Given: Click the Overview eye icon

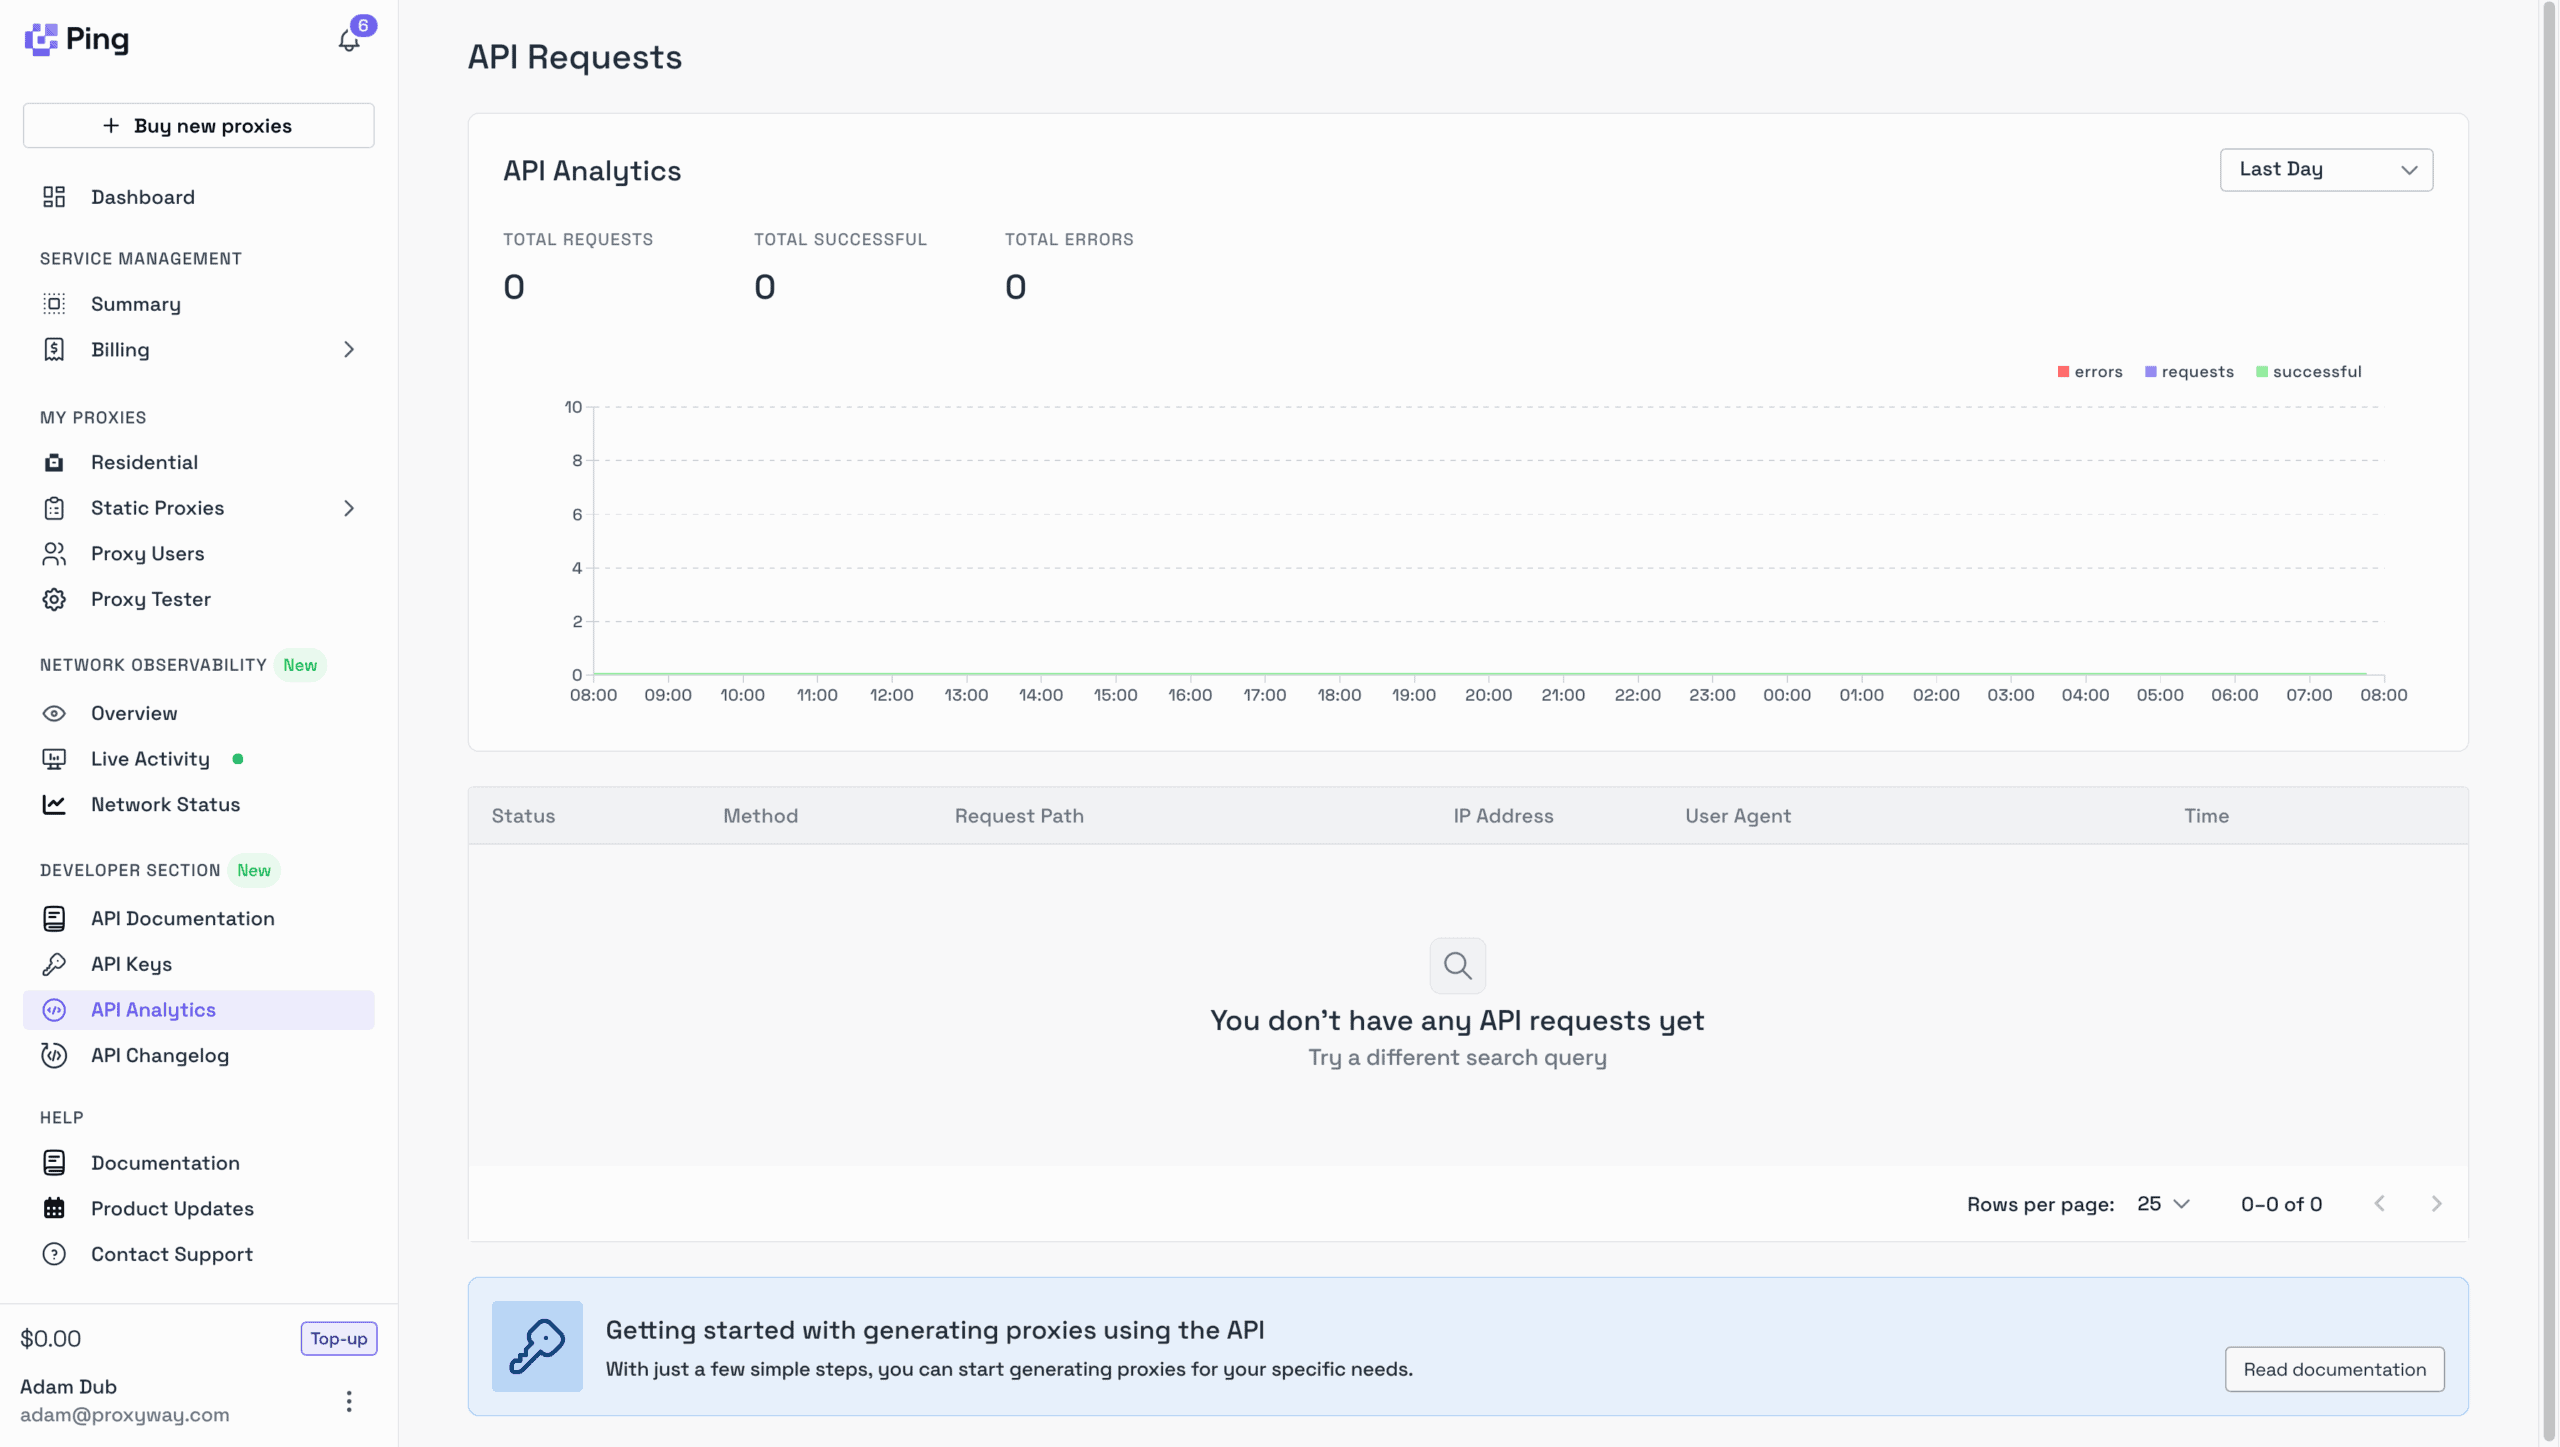Looking at the screenshot, I should coord(54,713).
